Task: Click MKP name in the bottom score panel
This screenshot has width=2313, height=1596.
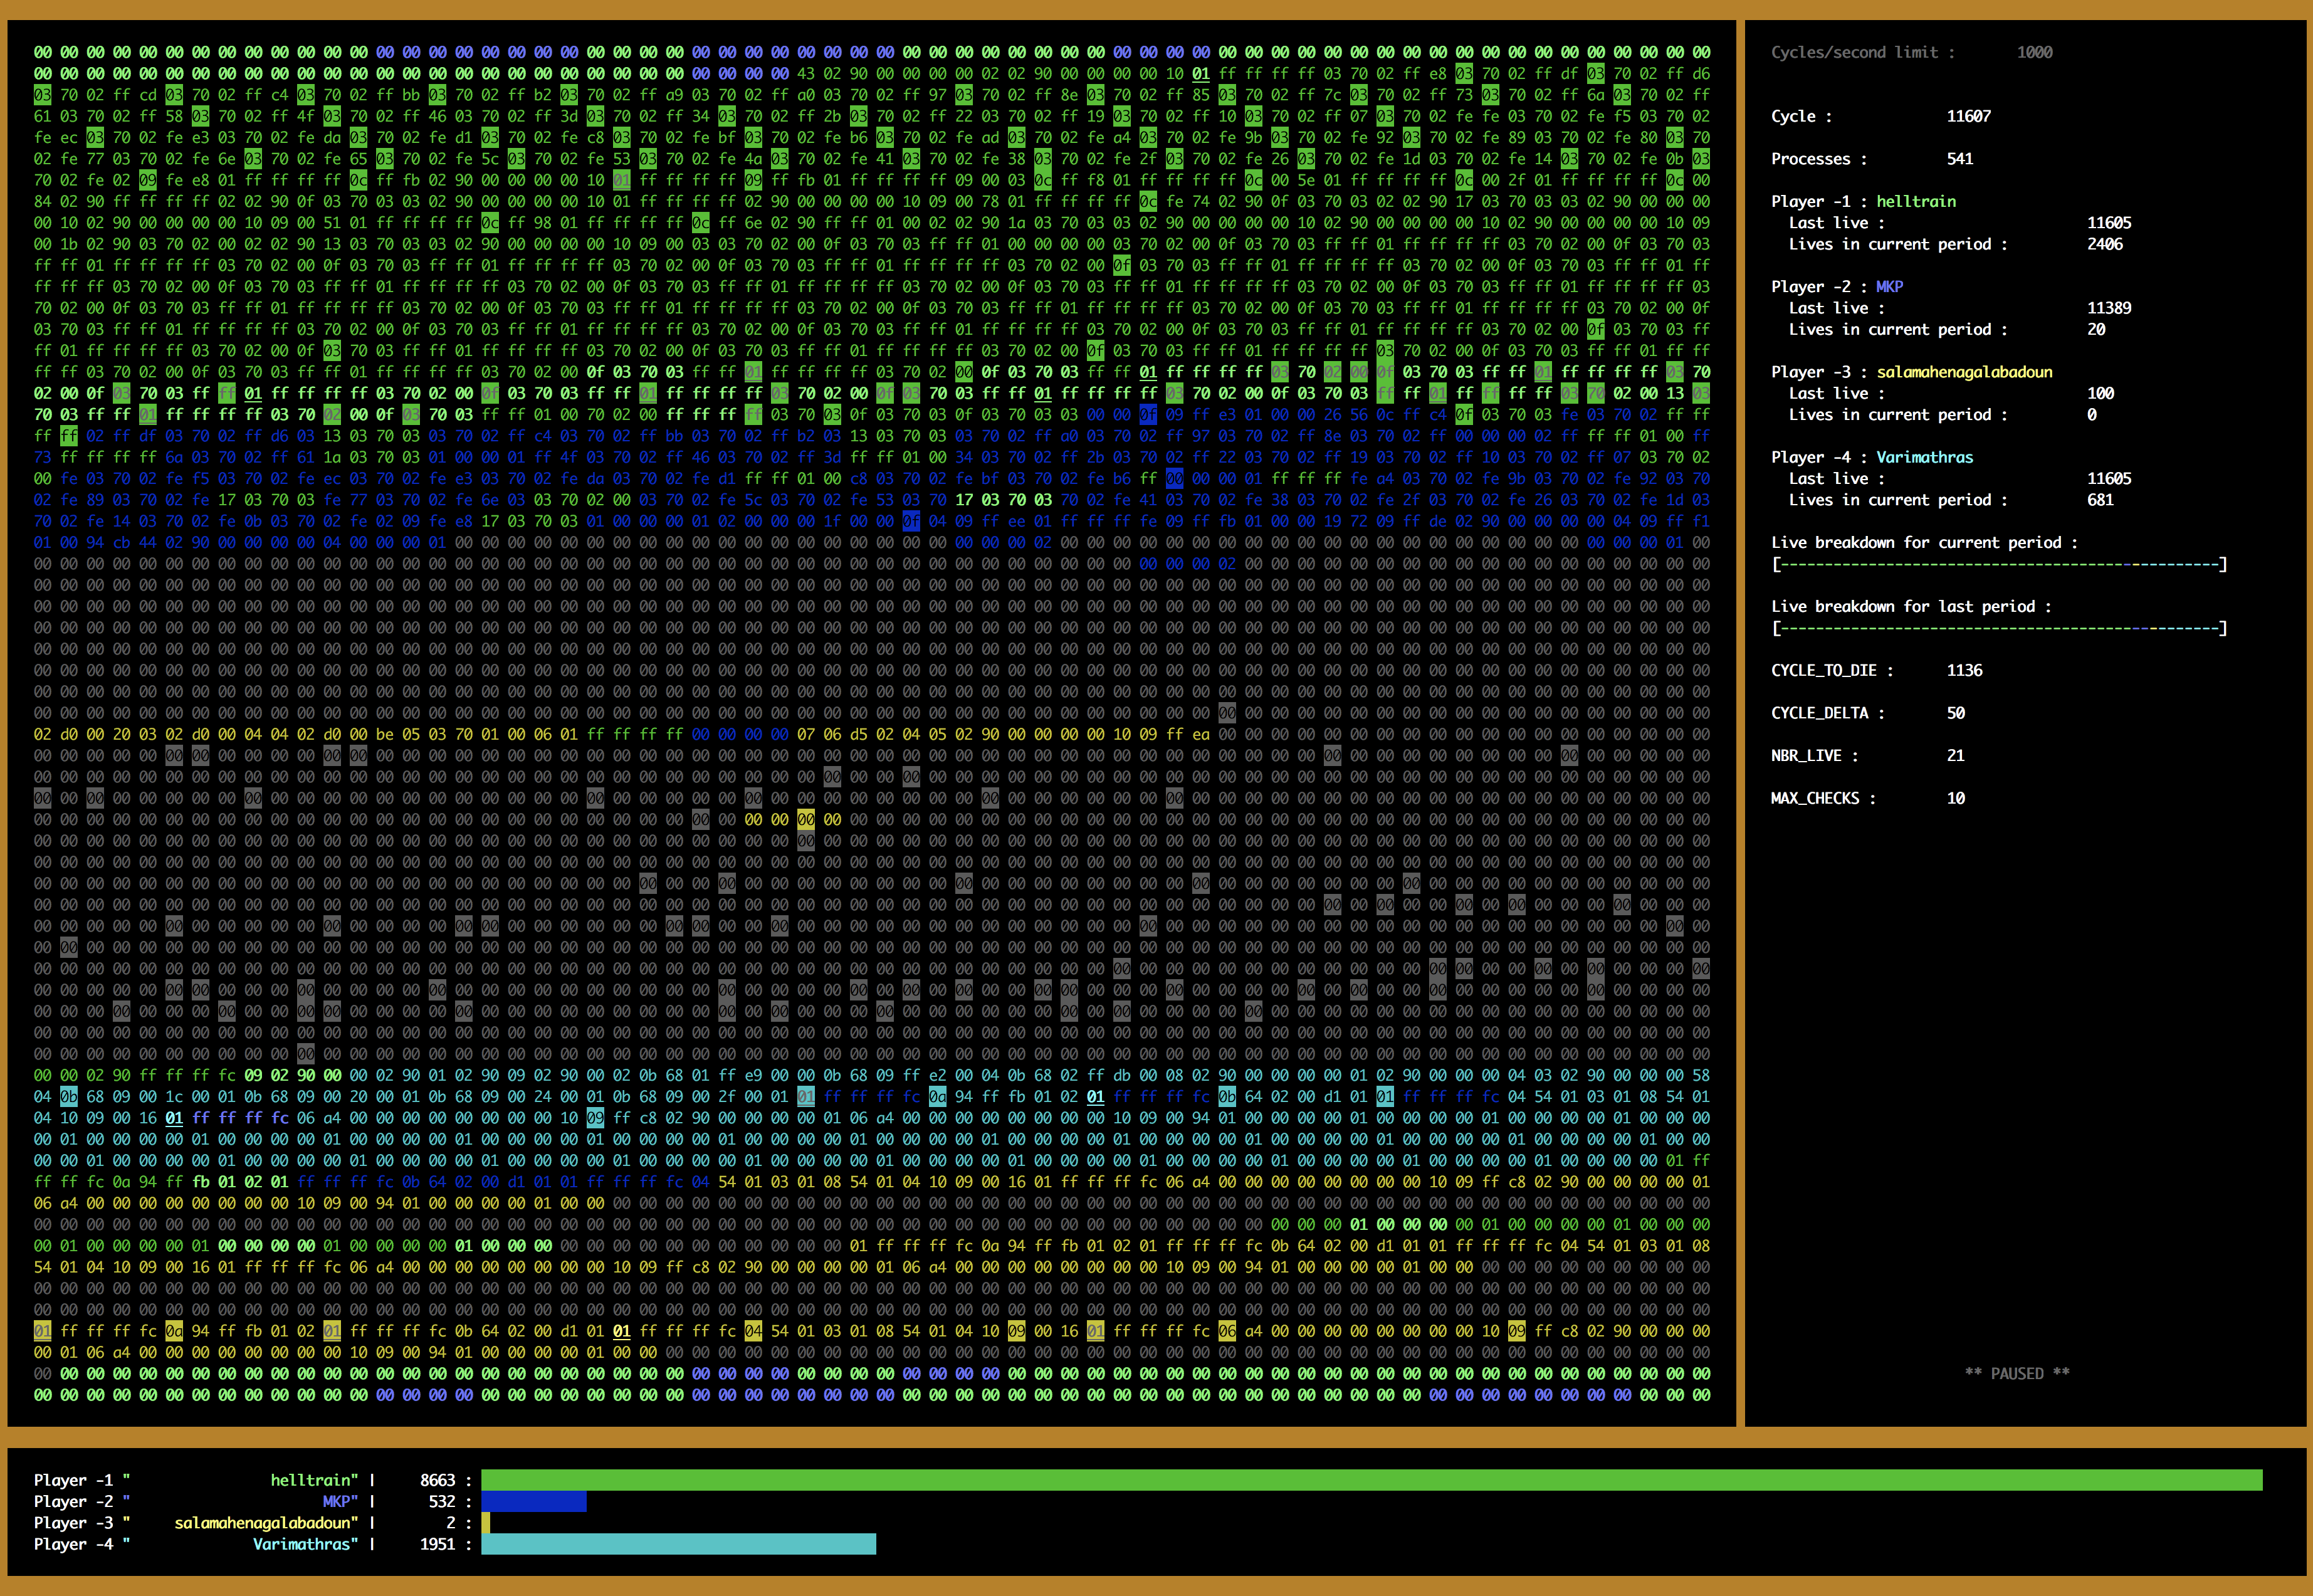Action: pyautogui.click(x=336, y=1502)
